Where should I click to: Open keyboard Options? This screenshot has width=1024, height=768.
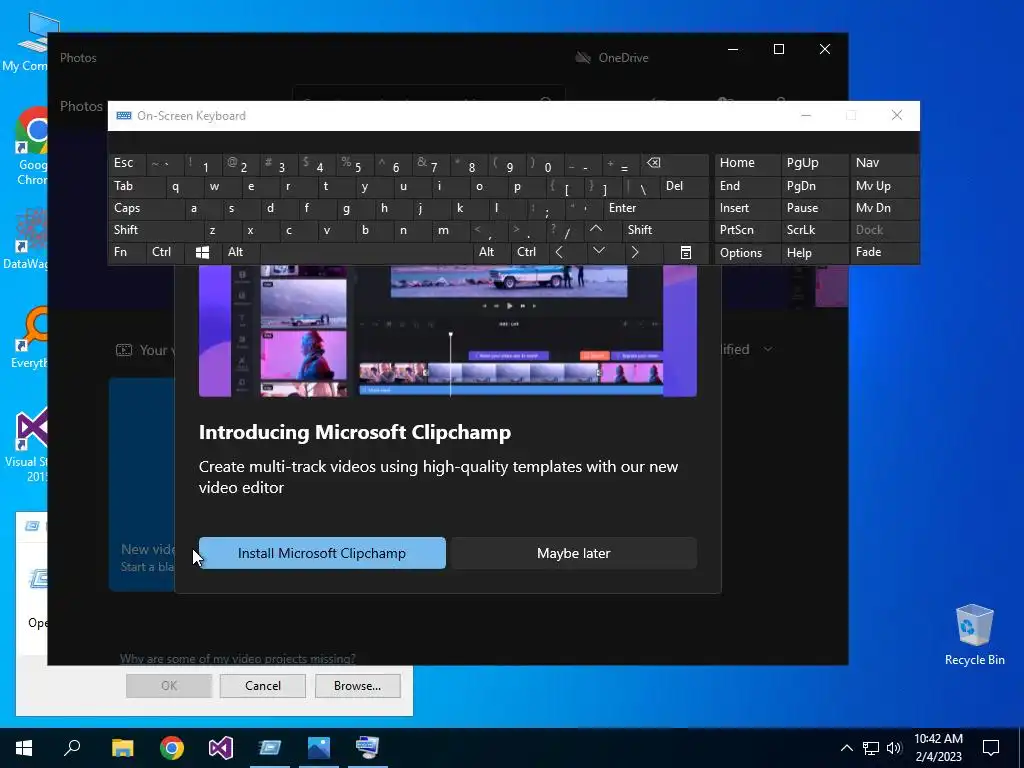click(x=746, y=253)
